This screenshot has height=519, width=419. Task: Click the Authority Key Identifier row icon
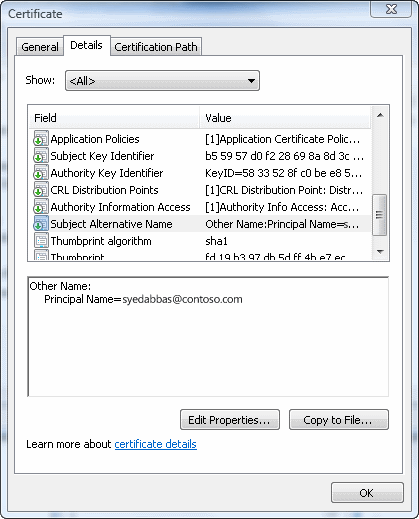click(x=41, y=173)
